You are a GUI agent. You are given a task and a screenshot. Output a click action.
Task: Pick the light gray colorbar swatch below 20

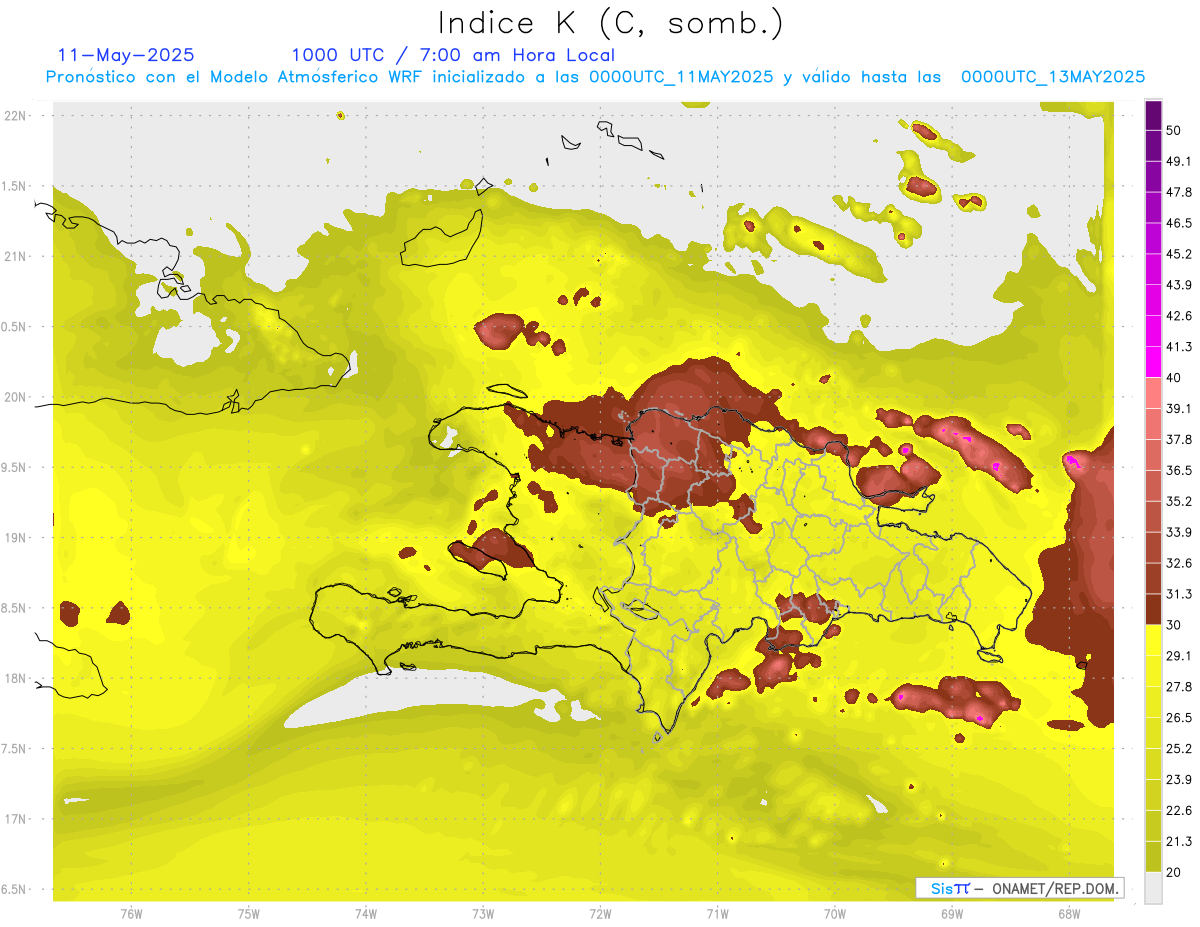click(x=1153, y=888)
